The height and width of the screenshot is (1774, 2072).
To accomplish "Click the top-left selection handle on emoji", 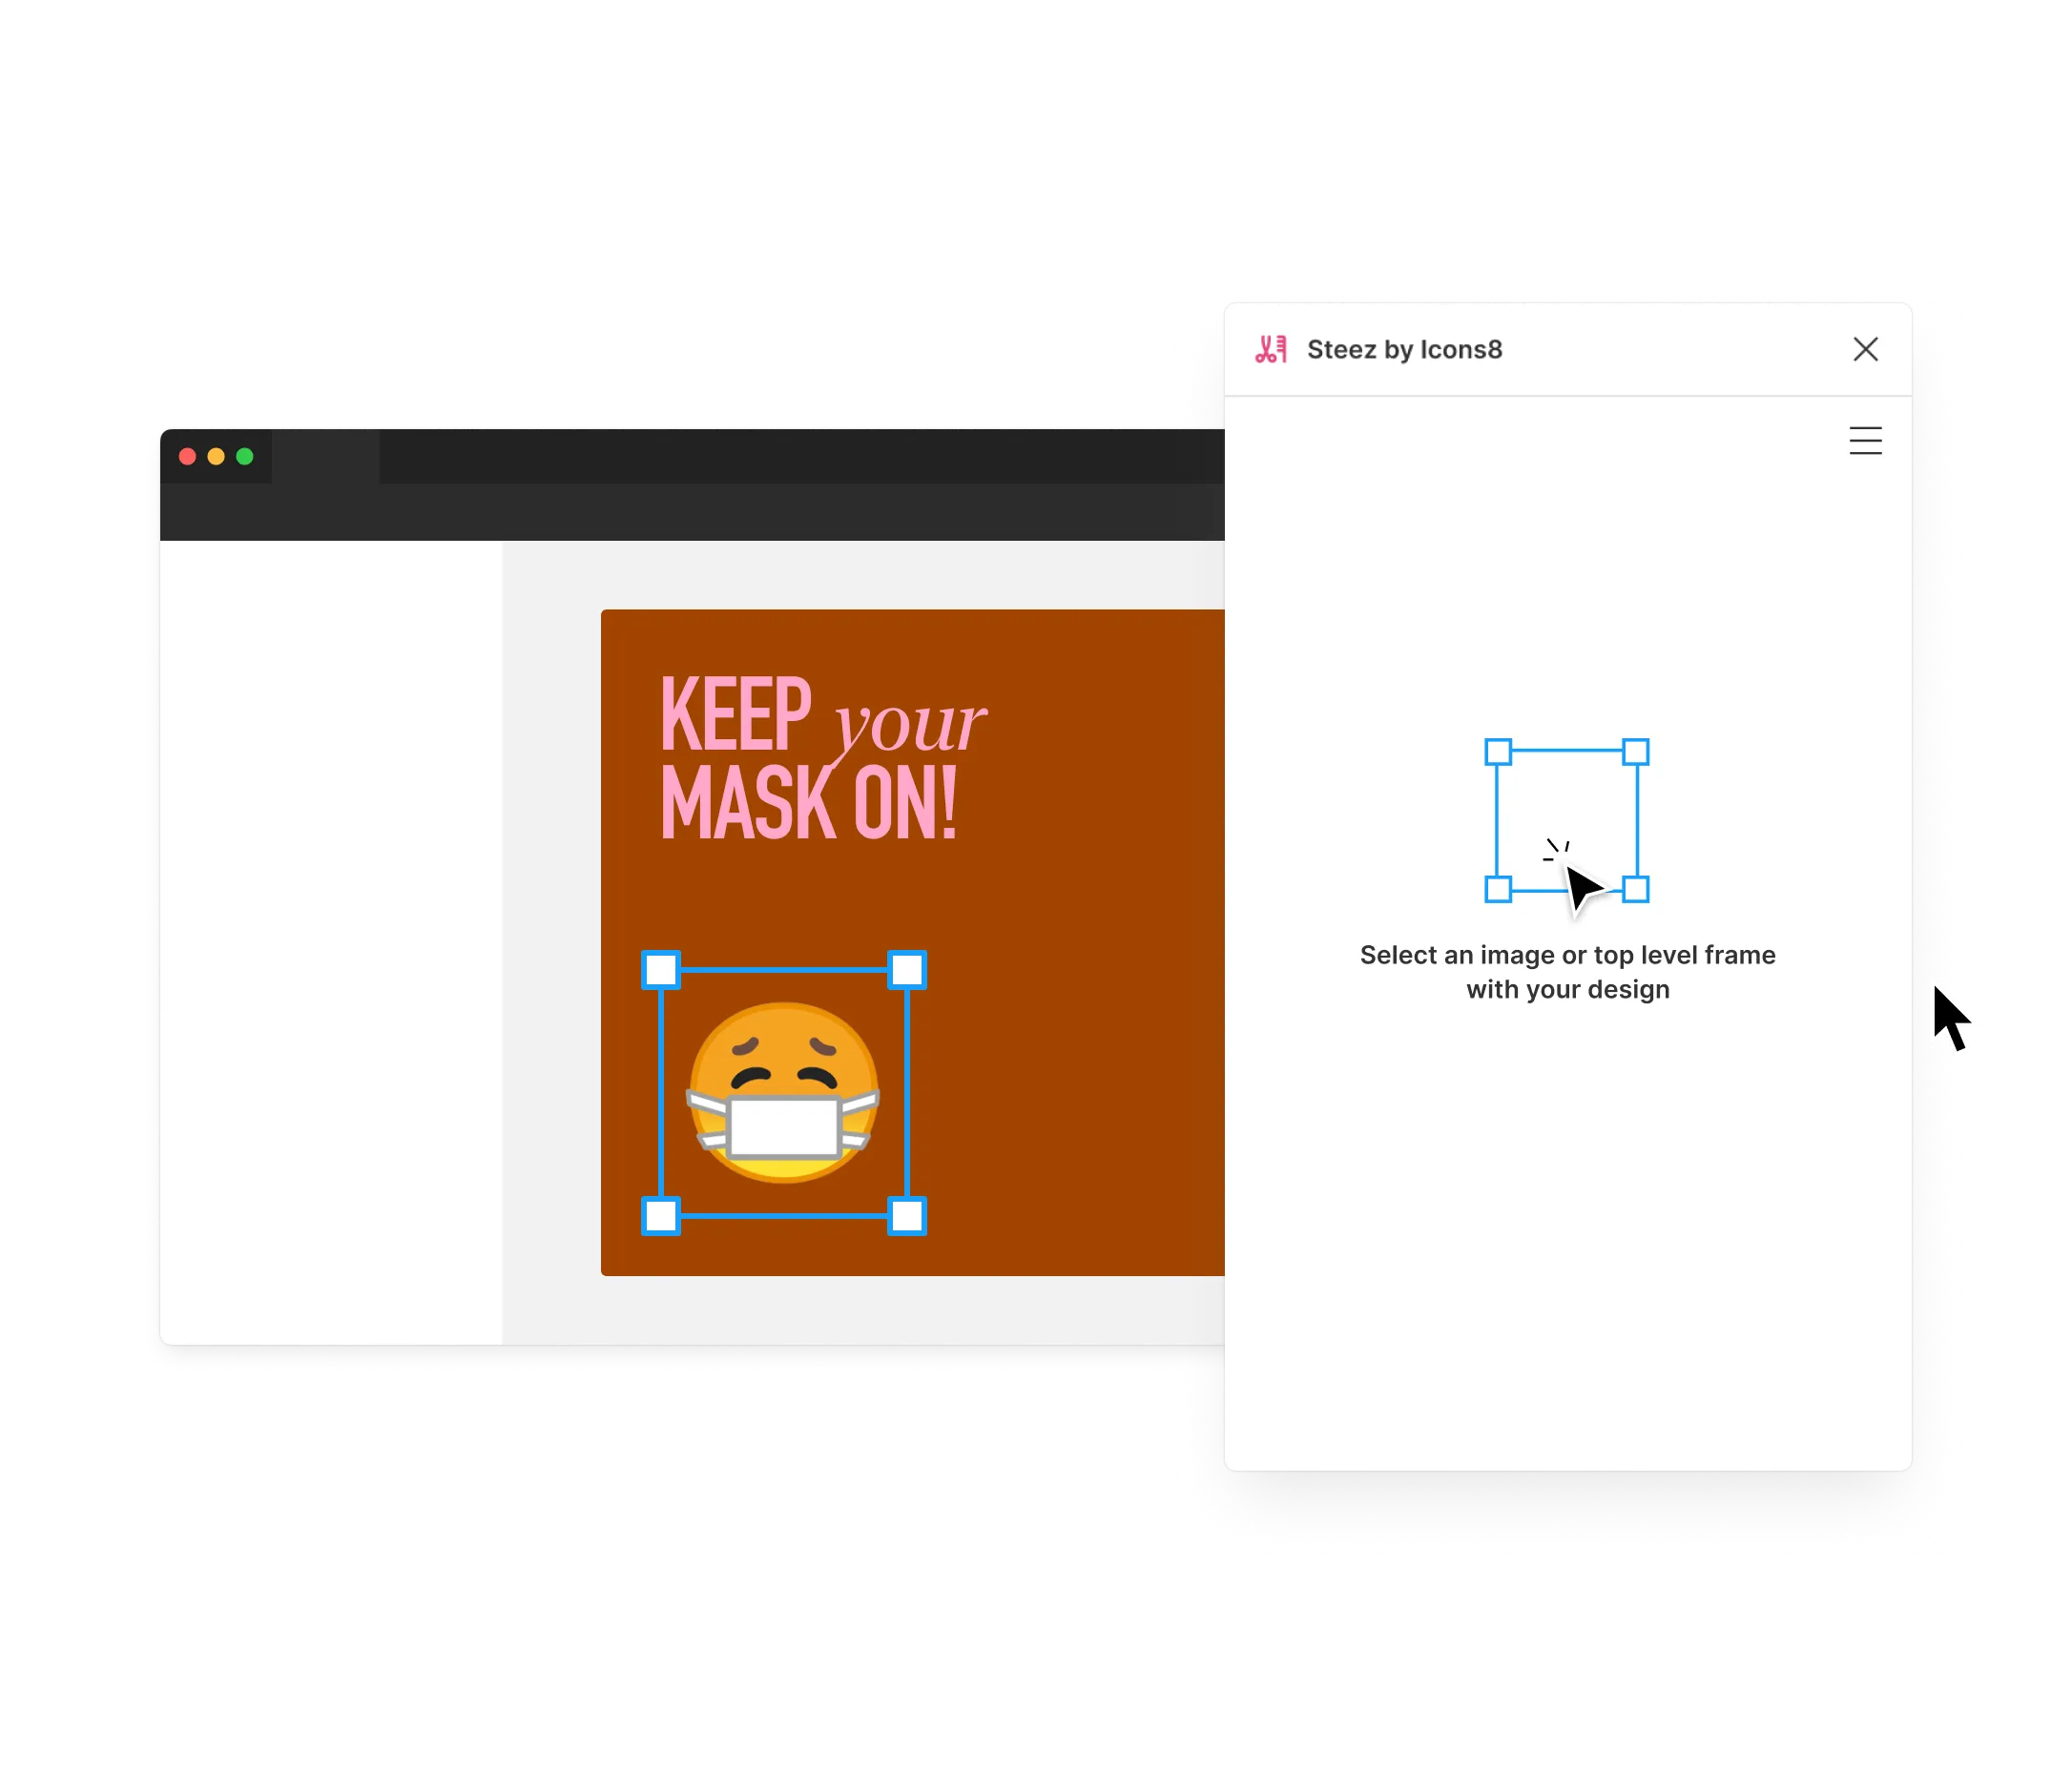I will [x=661, y=970].
